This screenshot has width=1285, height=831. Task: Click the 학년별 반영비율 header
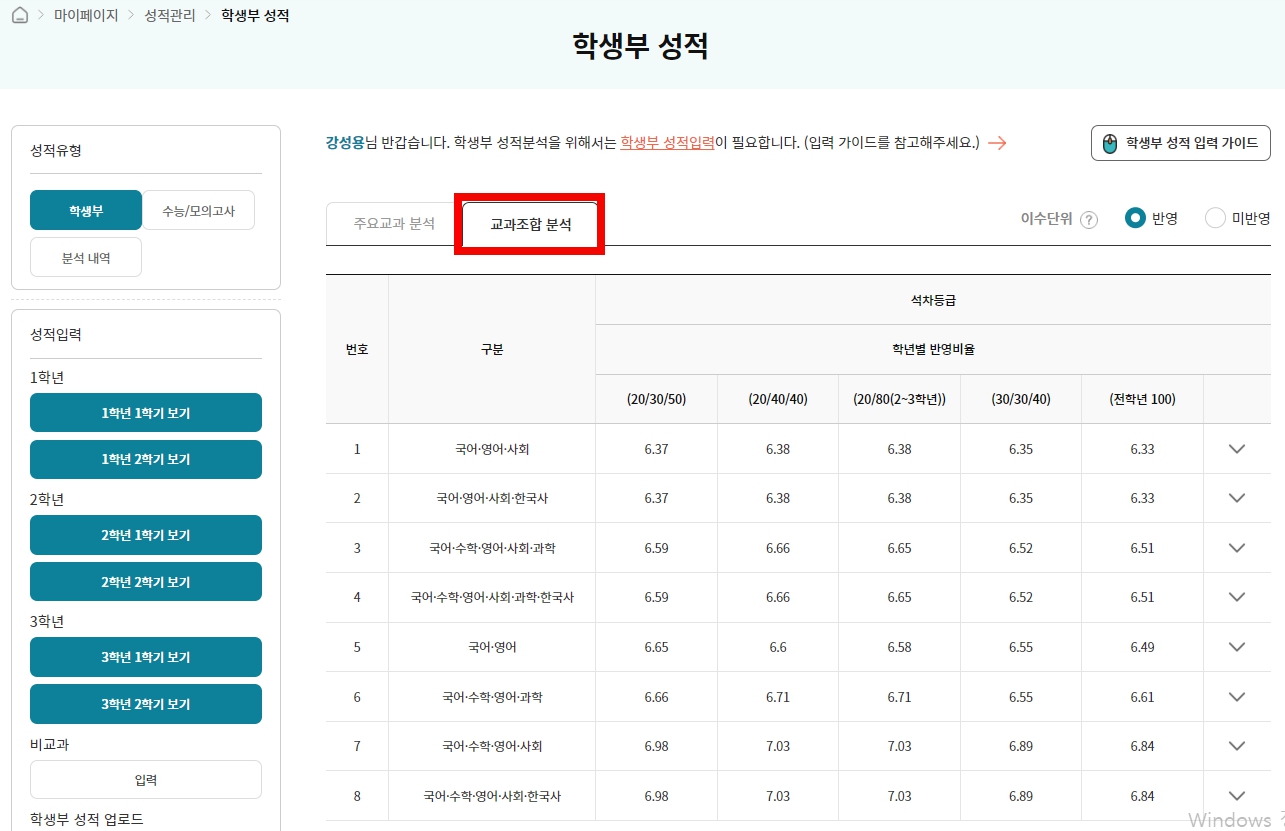pyautogui.click(x=933, y=349)
